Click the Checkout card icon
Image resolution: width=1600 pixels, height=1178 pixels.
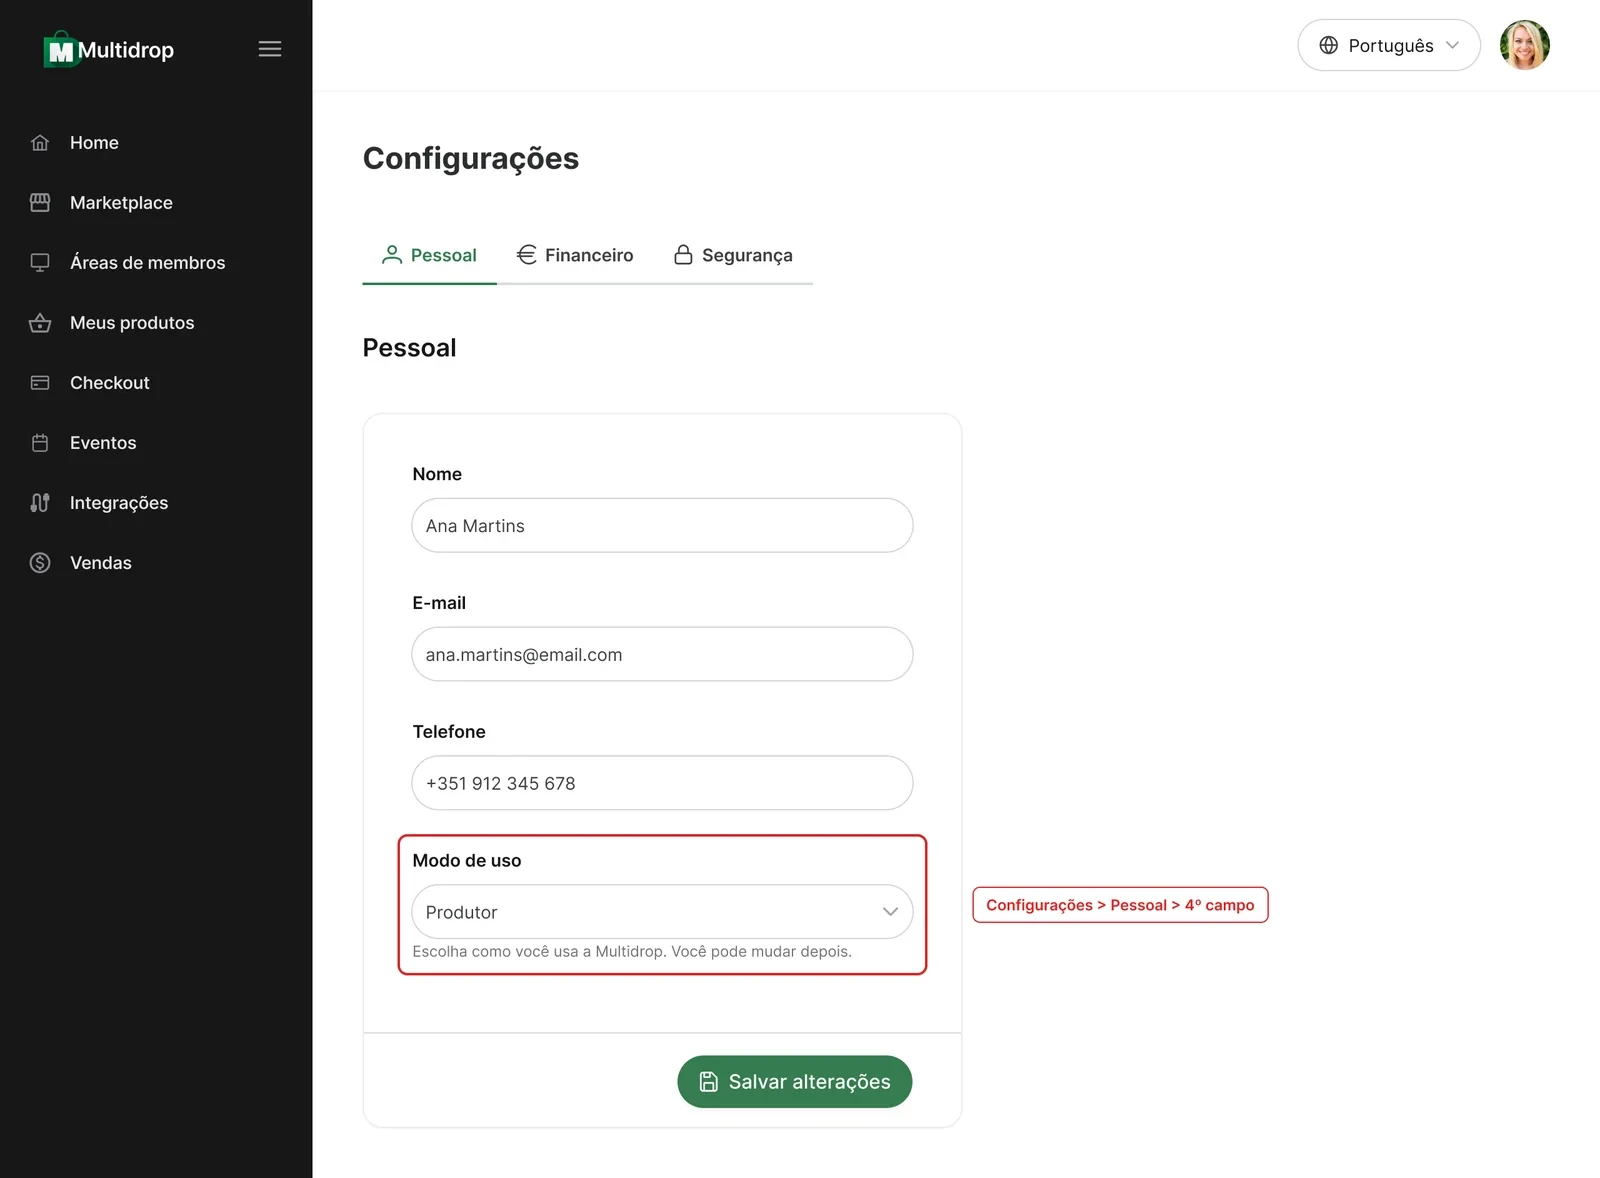click(40, 383)
